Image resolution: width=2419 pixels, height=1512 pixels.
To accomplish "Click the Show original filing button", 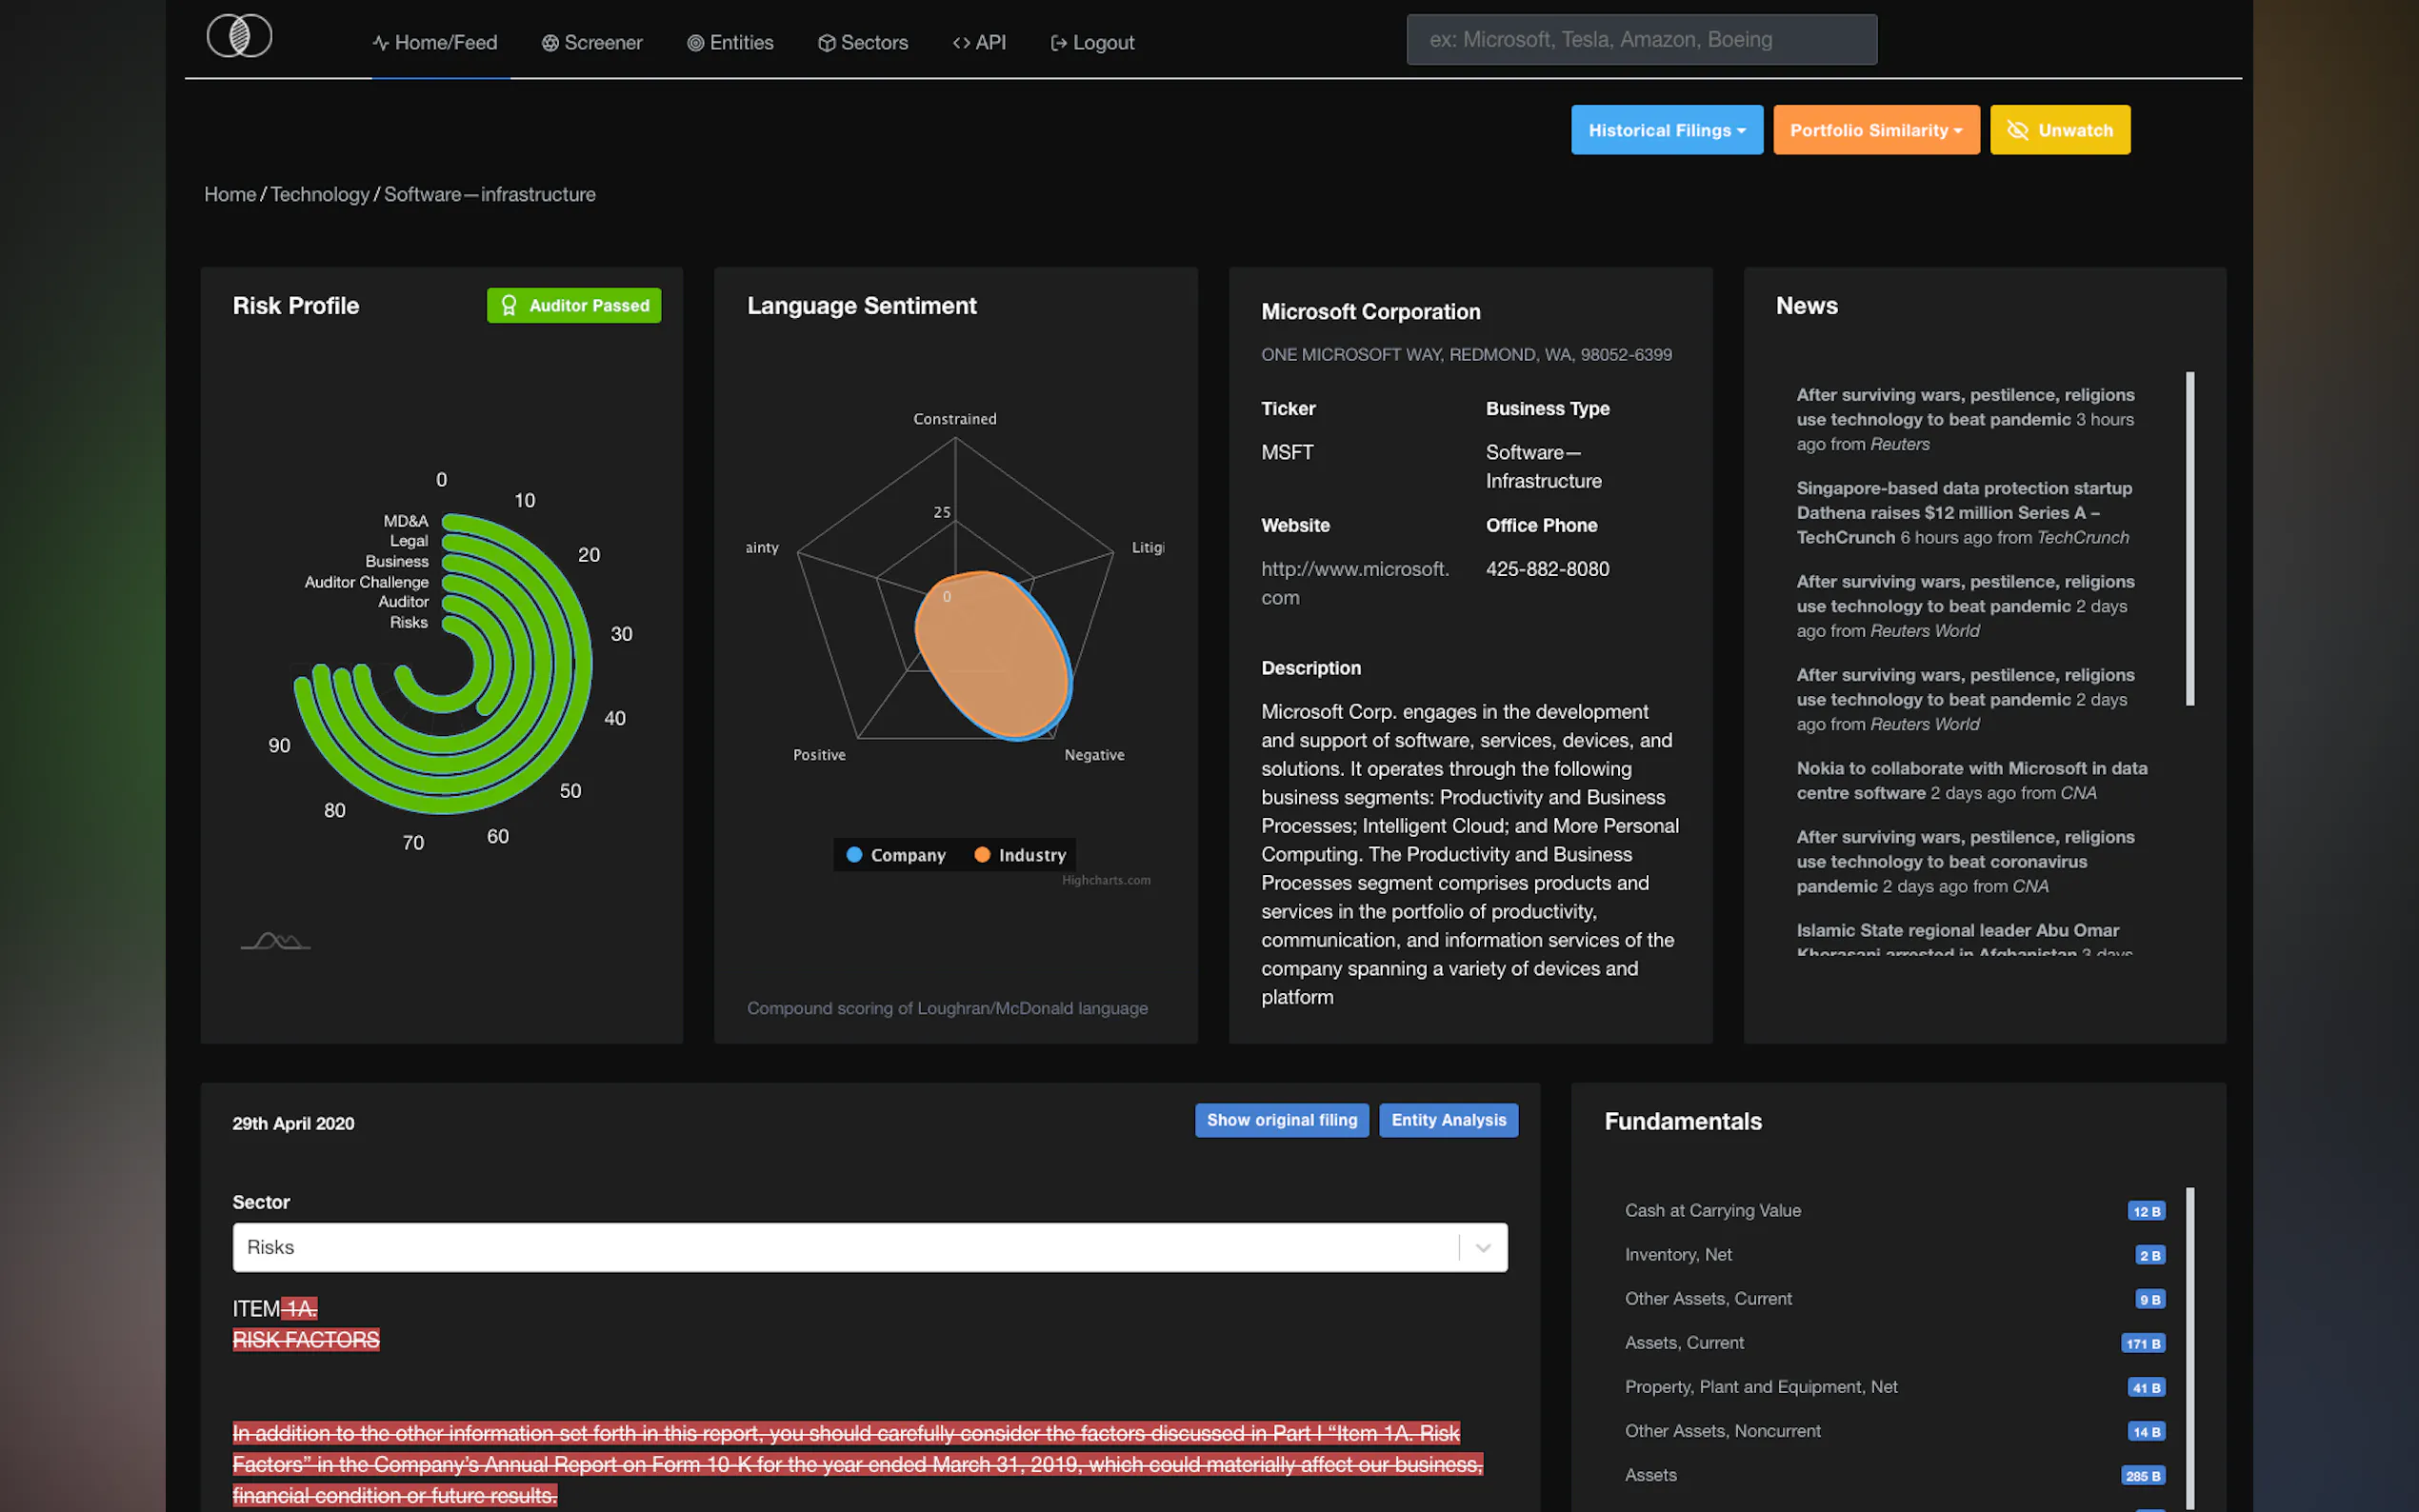I will click(x=1282, y=1120).
